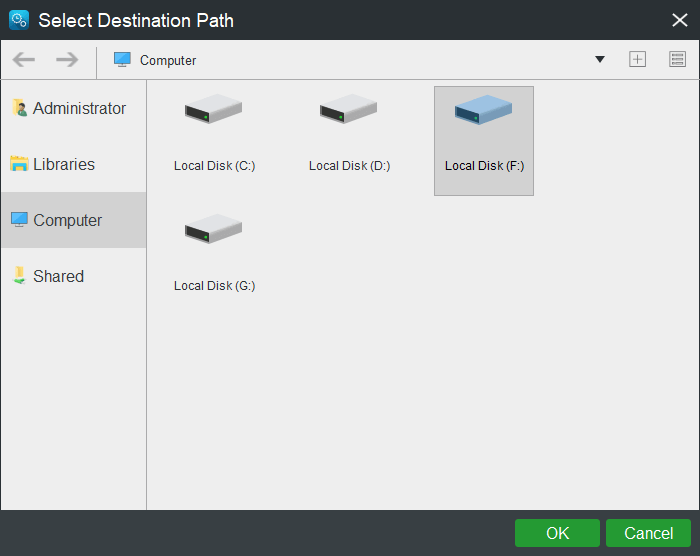Close the Select Destination Path dialog

[679, 20]
